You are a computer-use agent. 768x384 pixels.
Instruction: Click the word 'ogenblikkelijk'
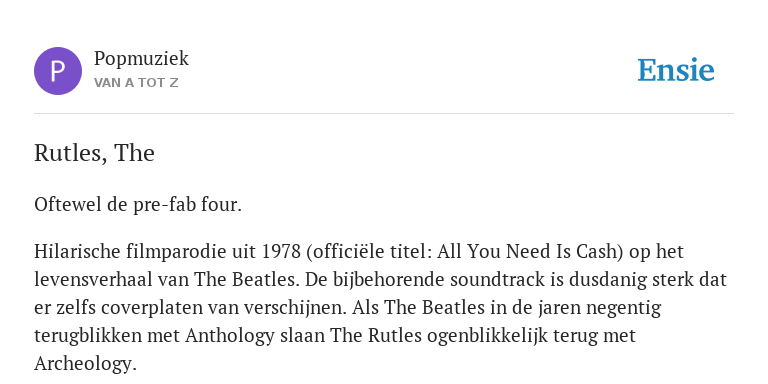pos(487,336)
